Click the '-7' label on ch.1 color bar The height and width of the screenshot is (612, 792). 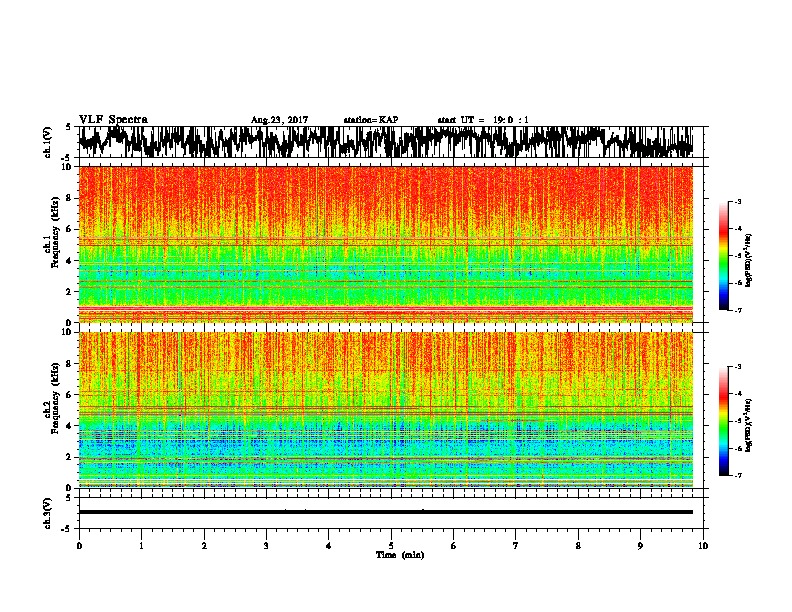[x=737, y=310]
